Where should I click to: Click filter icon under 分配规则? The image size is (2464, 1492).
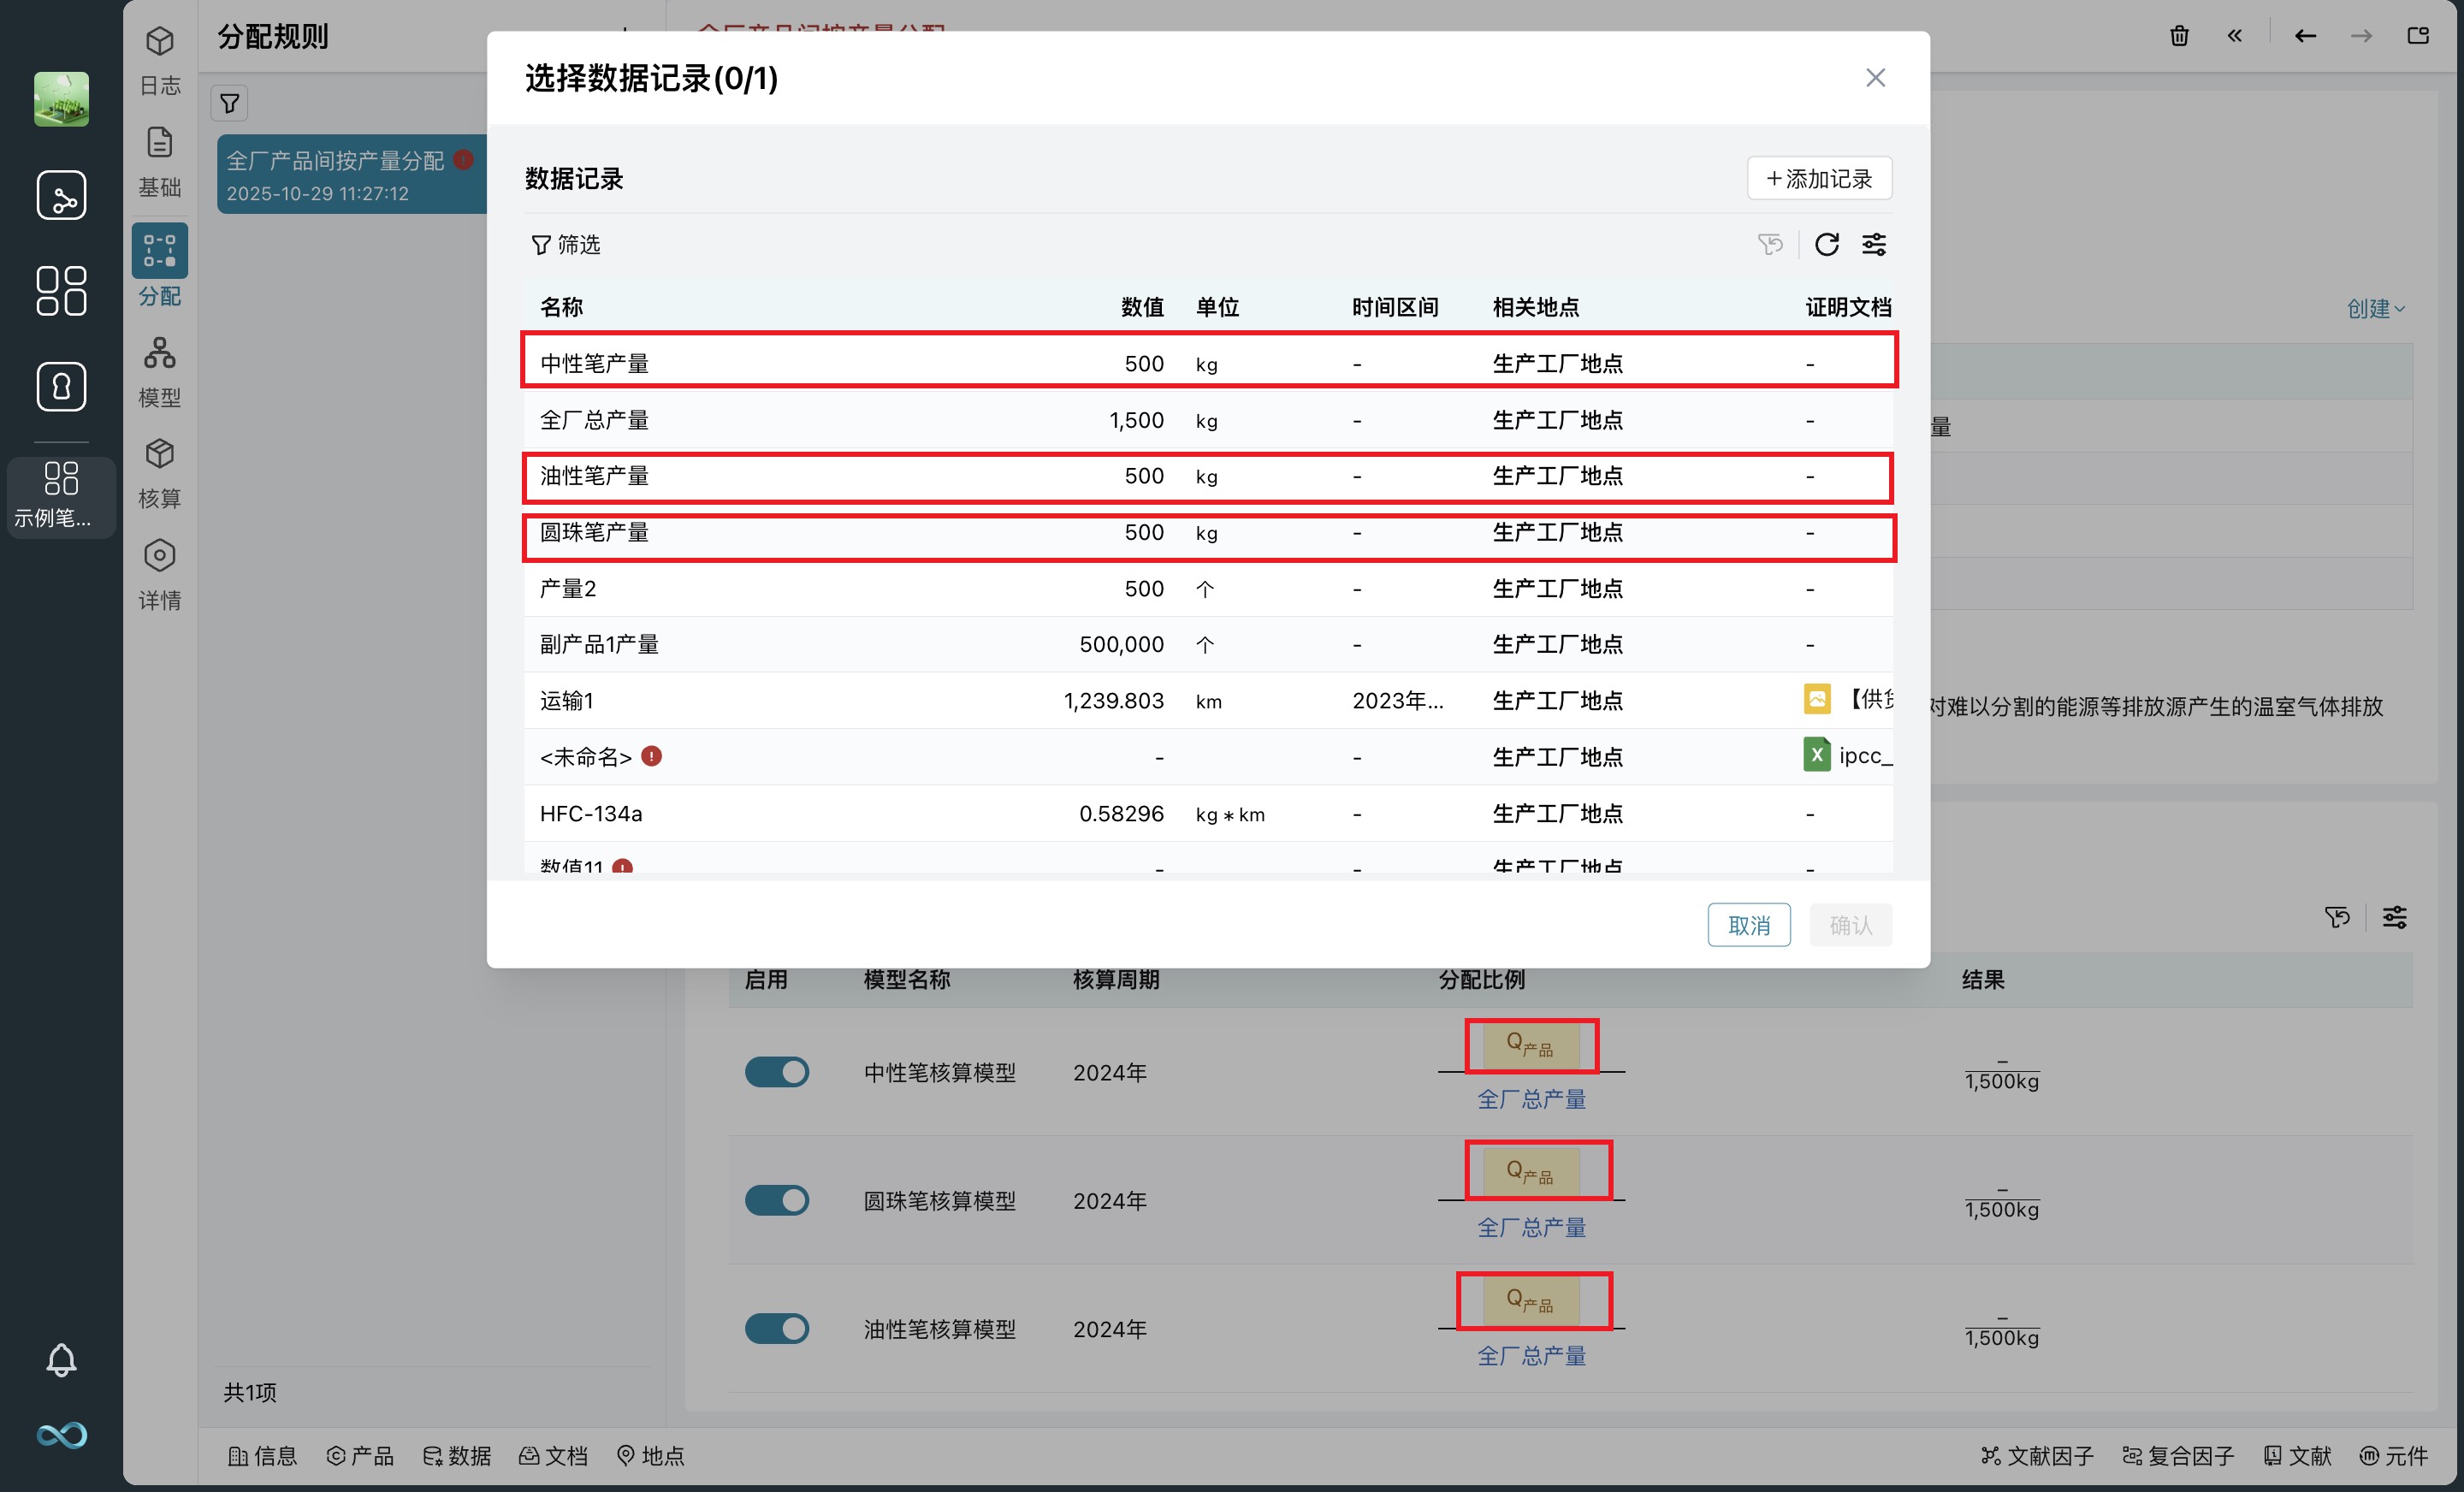pos(229,103)
